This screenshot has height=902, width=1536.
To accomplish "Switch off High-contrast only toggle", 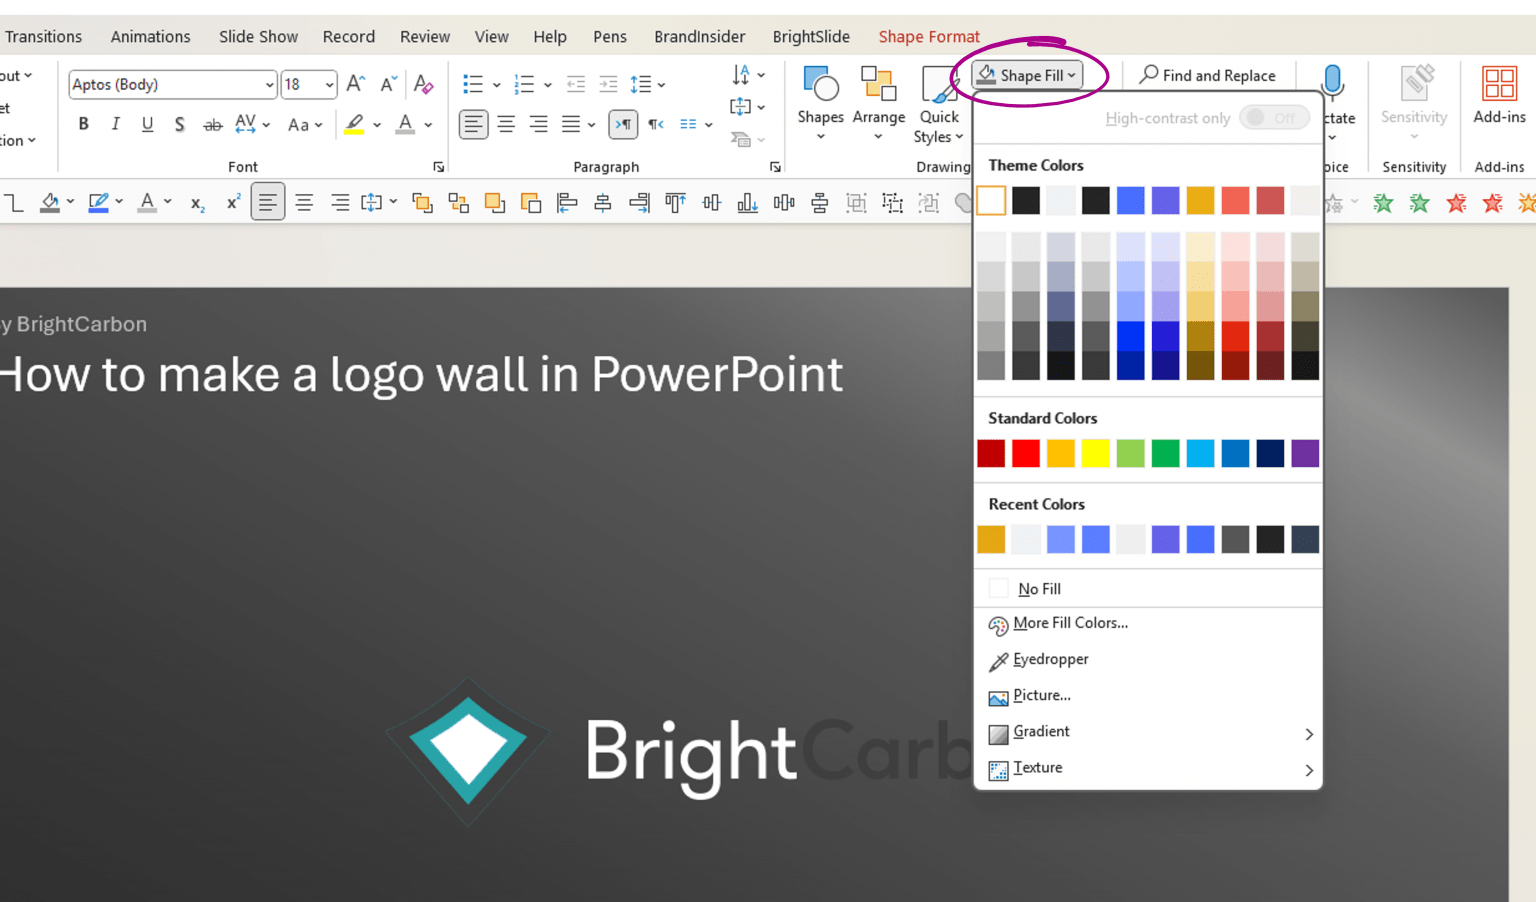I will coord(1272,117).
